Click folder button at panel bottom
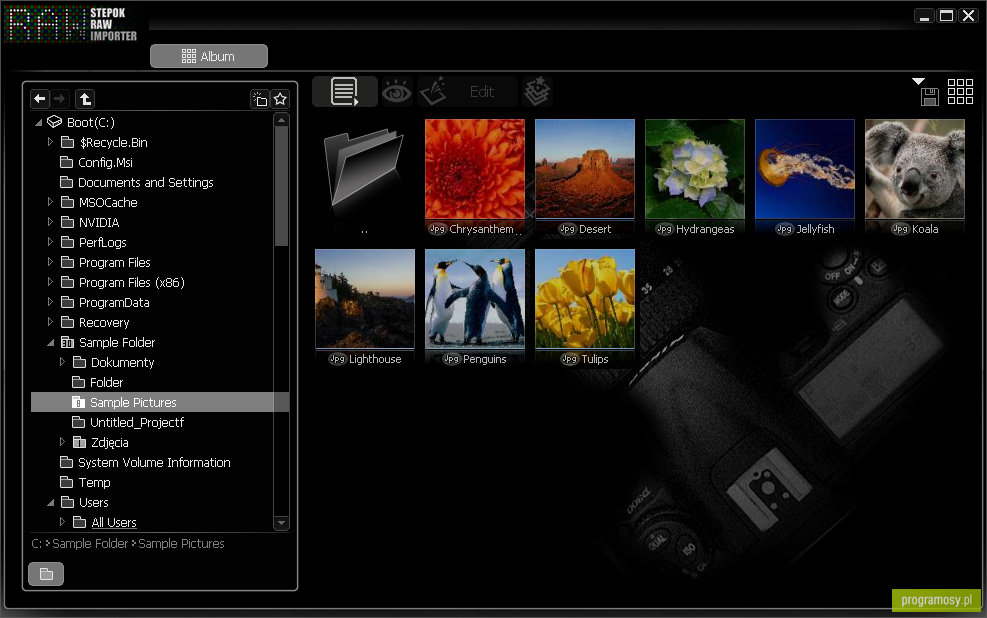 [46, 574]
